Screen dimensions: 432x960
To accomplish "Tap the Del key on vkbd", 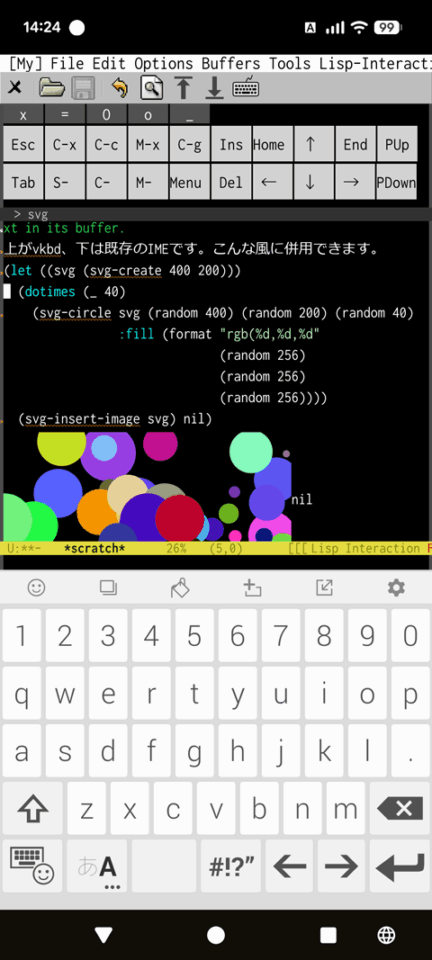I will 231,182.
